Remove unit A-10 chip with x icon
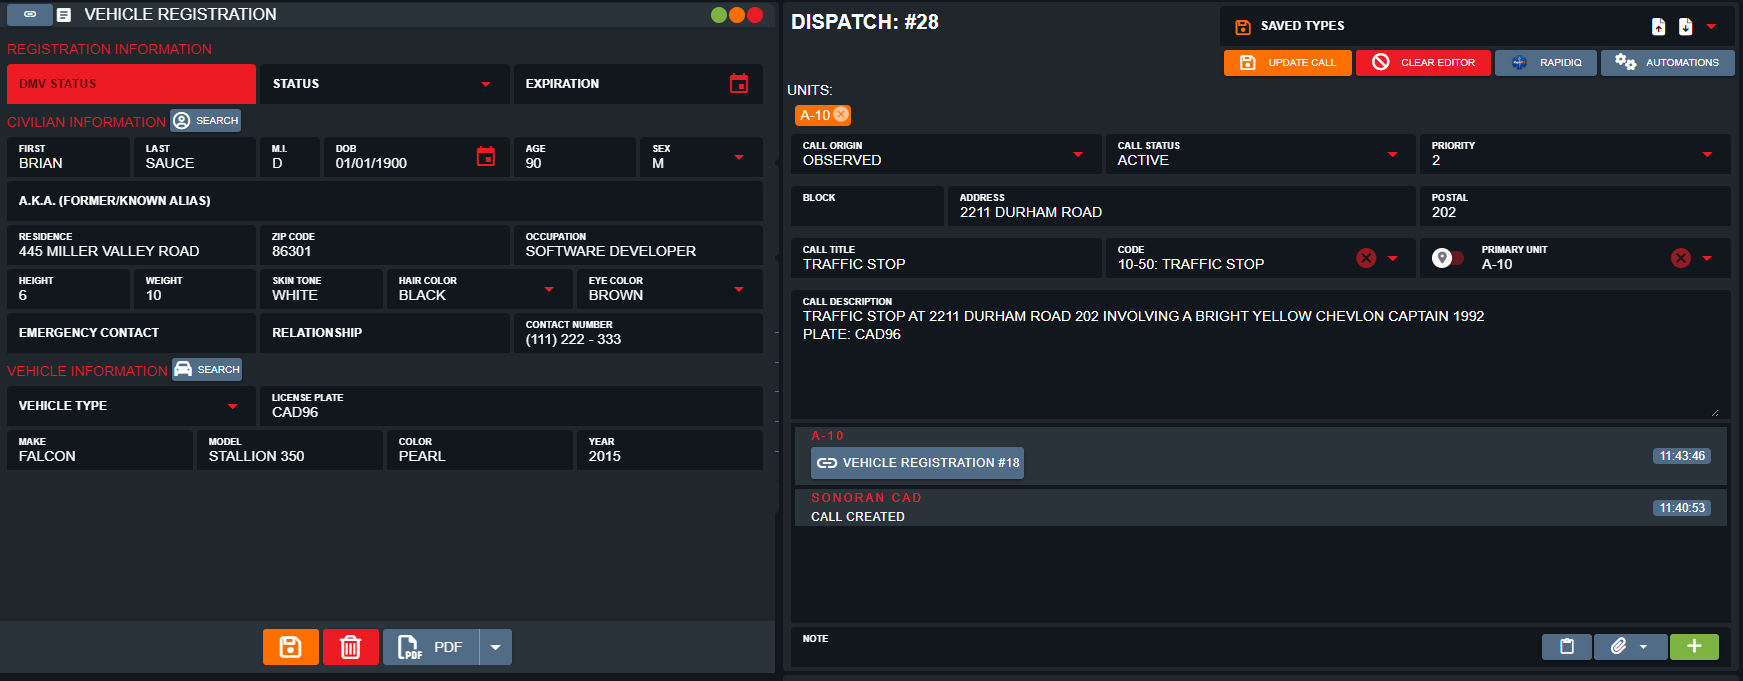Screen dimensions: 1743x681 (842, 115)
